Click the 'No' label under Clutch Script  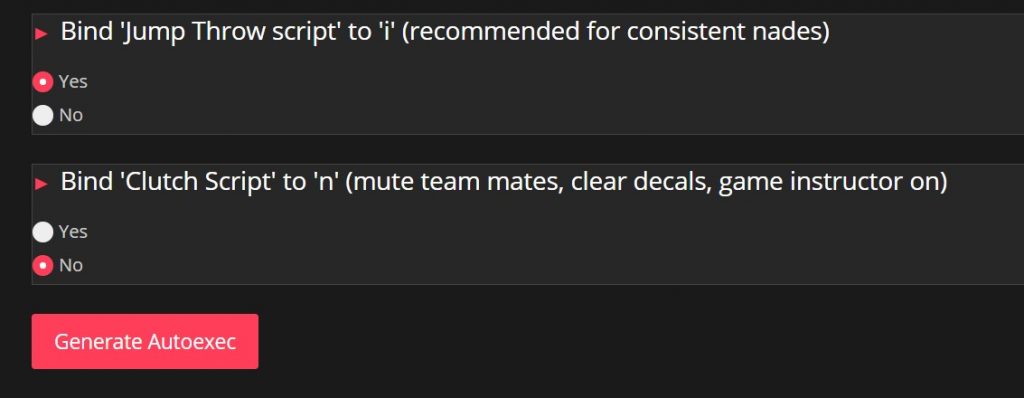point(71,265)
